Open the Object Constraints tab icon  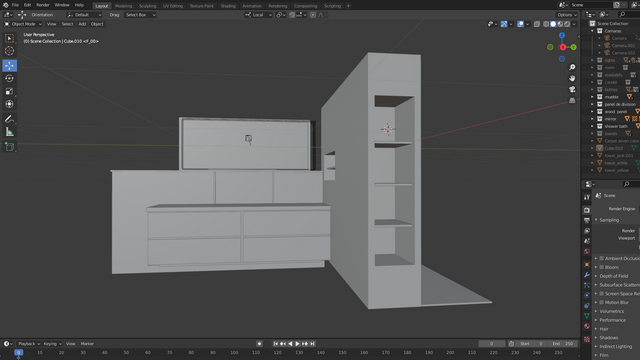[x=587, y=305]
